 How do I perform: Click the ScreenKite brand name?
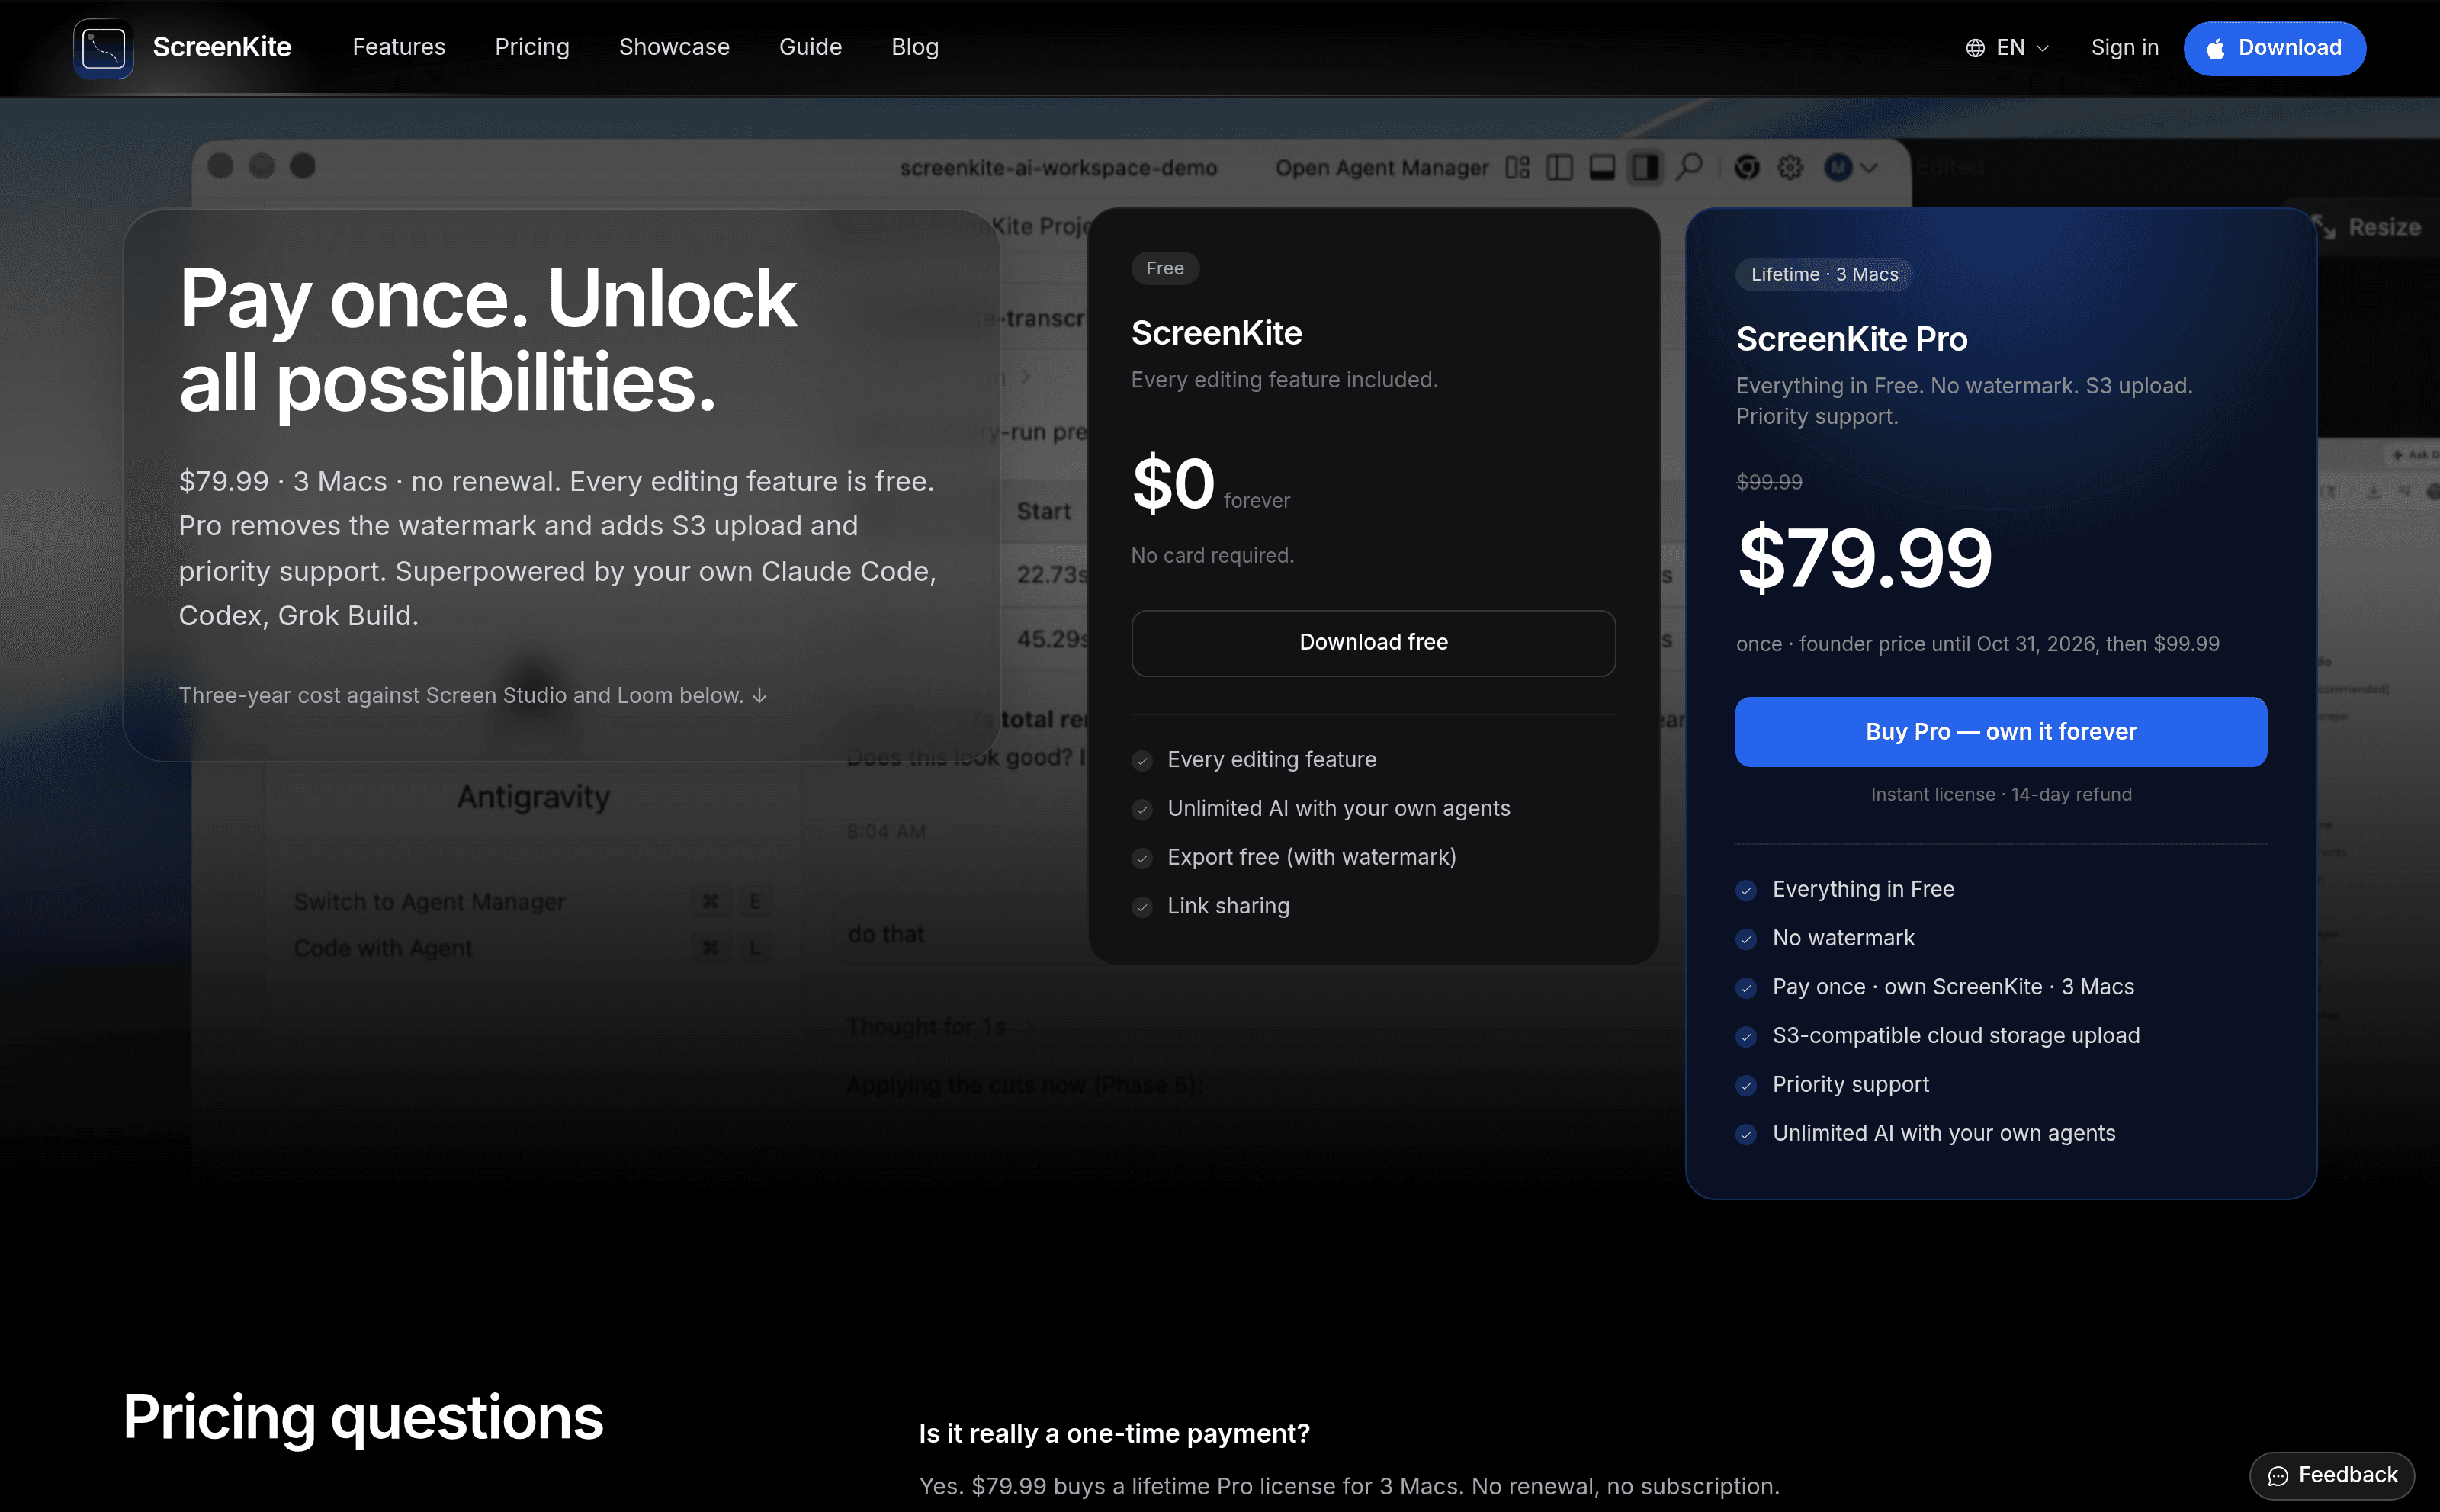click(x=222, y=47)
